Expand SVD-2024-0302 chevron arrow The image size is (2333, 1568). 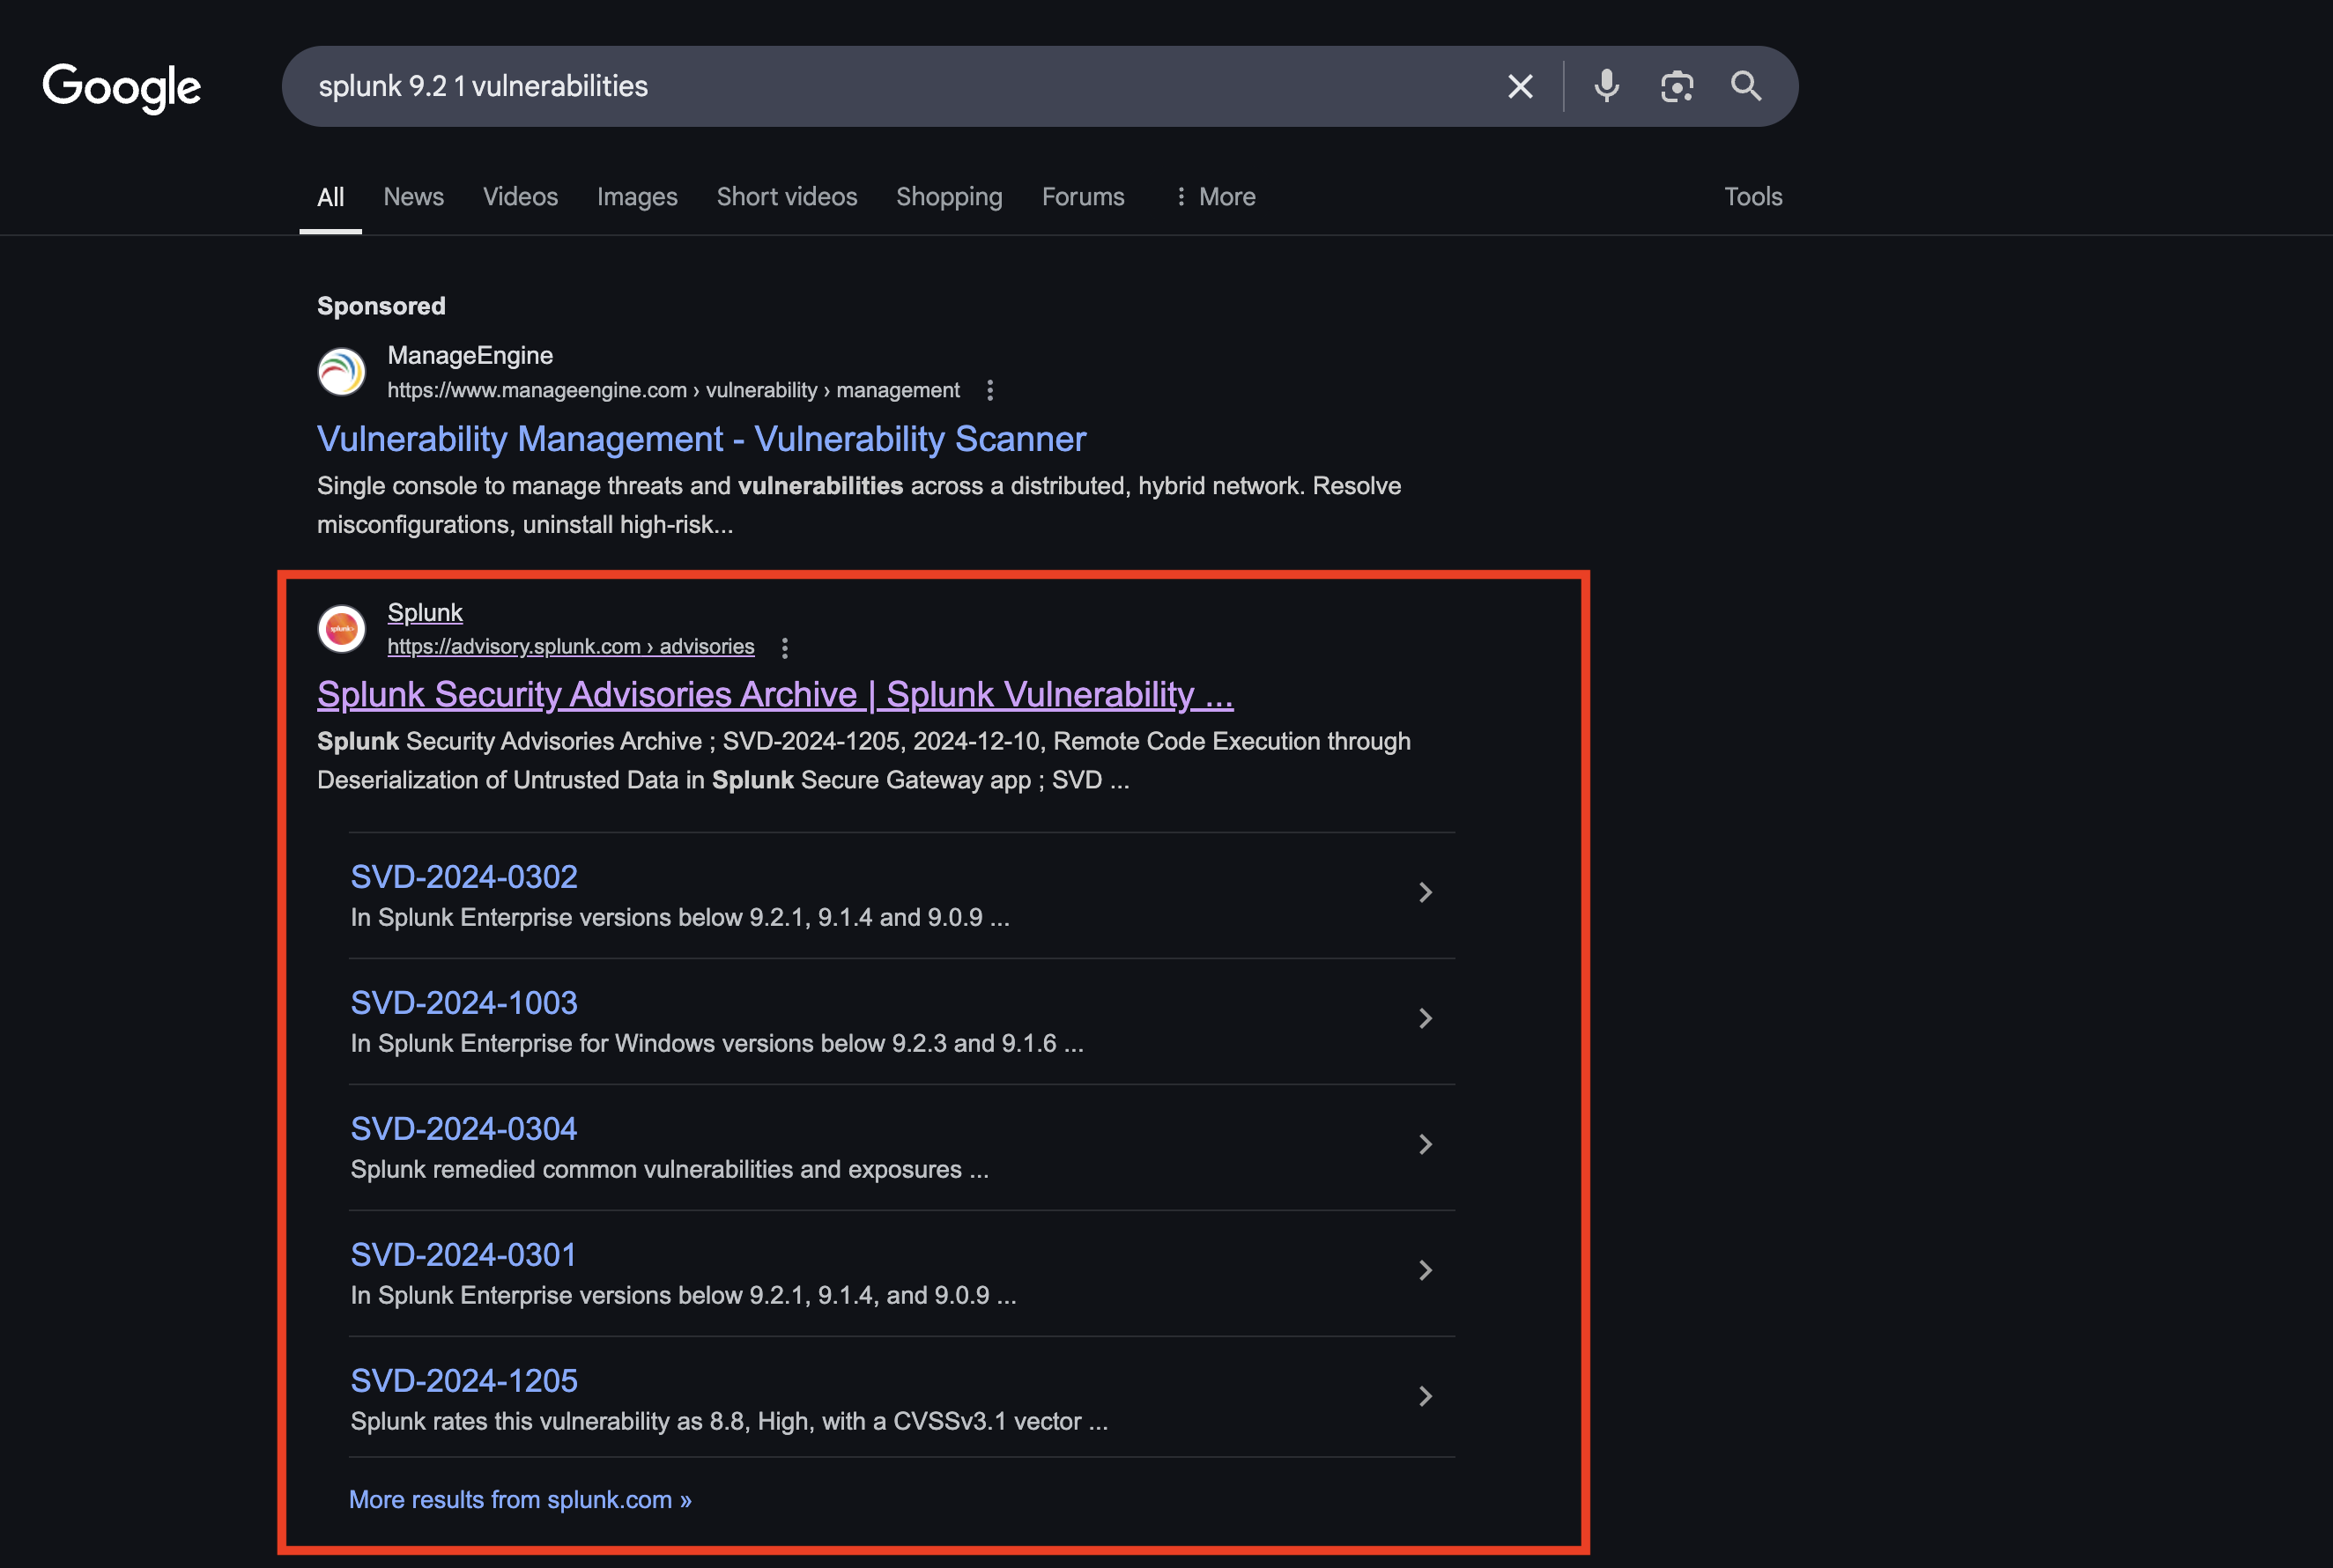coord(1425,892)
